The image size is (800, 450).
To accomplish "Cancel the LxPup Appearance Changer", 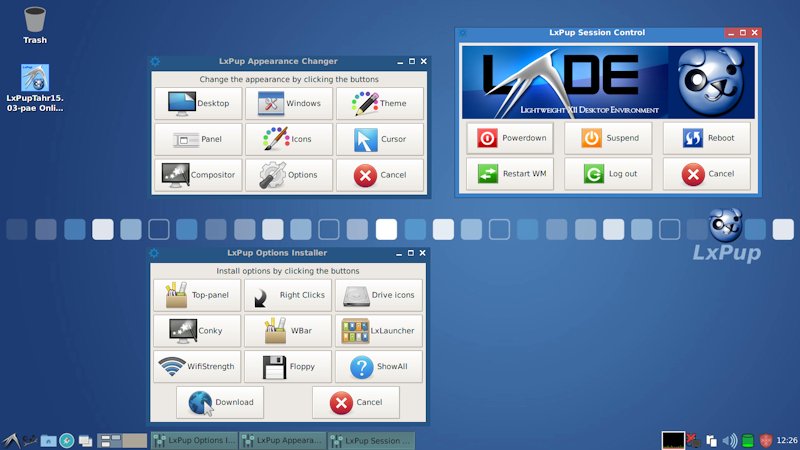I will [380, 175].
